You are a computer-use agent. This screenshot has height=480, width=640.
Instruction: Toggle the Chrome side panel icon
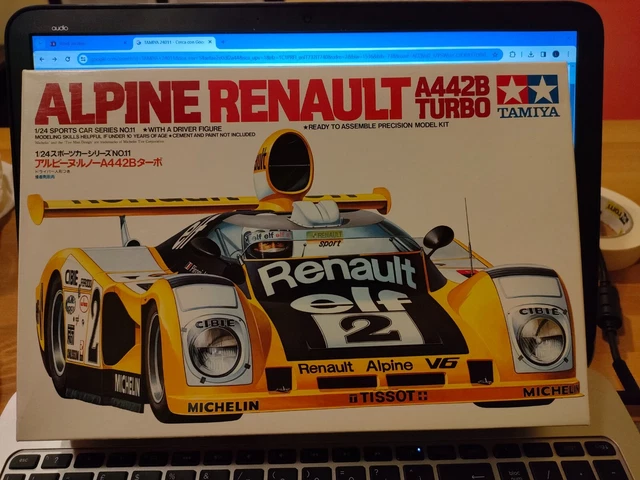pos(543,54)
